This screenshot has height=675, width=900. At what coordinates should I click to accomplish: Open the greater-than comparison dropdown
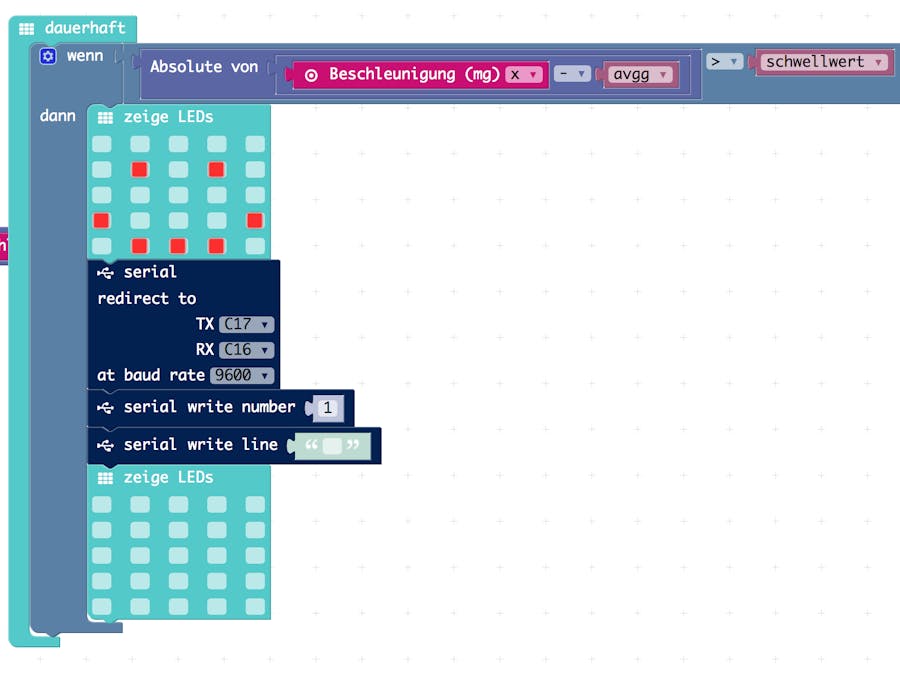(x=724, y=61)
